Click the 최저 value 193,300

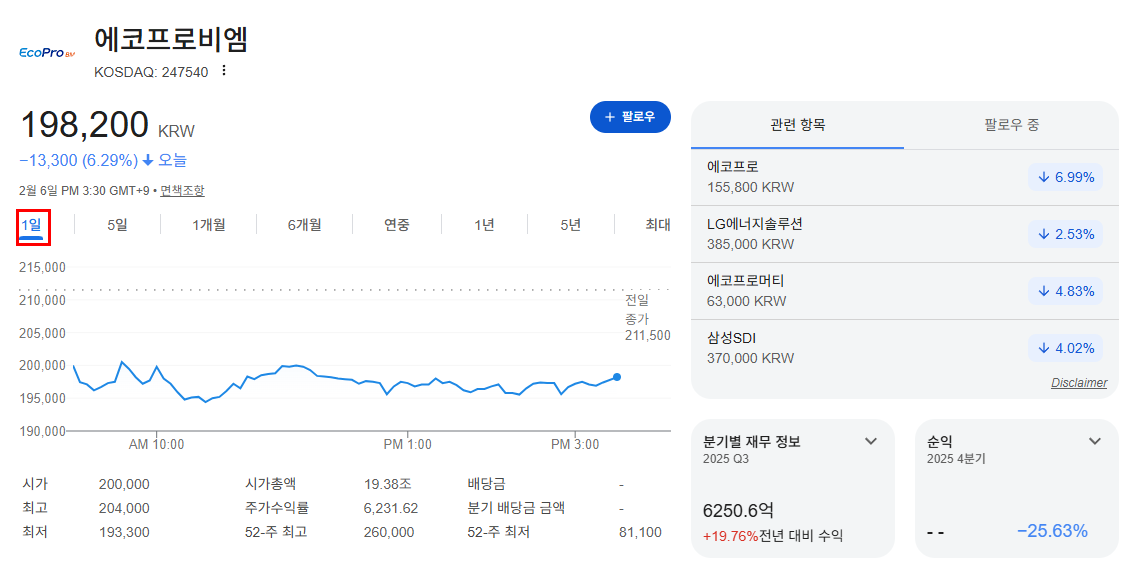point(124,532)
